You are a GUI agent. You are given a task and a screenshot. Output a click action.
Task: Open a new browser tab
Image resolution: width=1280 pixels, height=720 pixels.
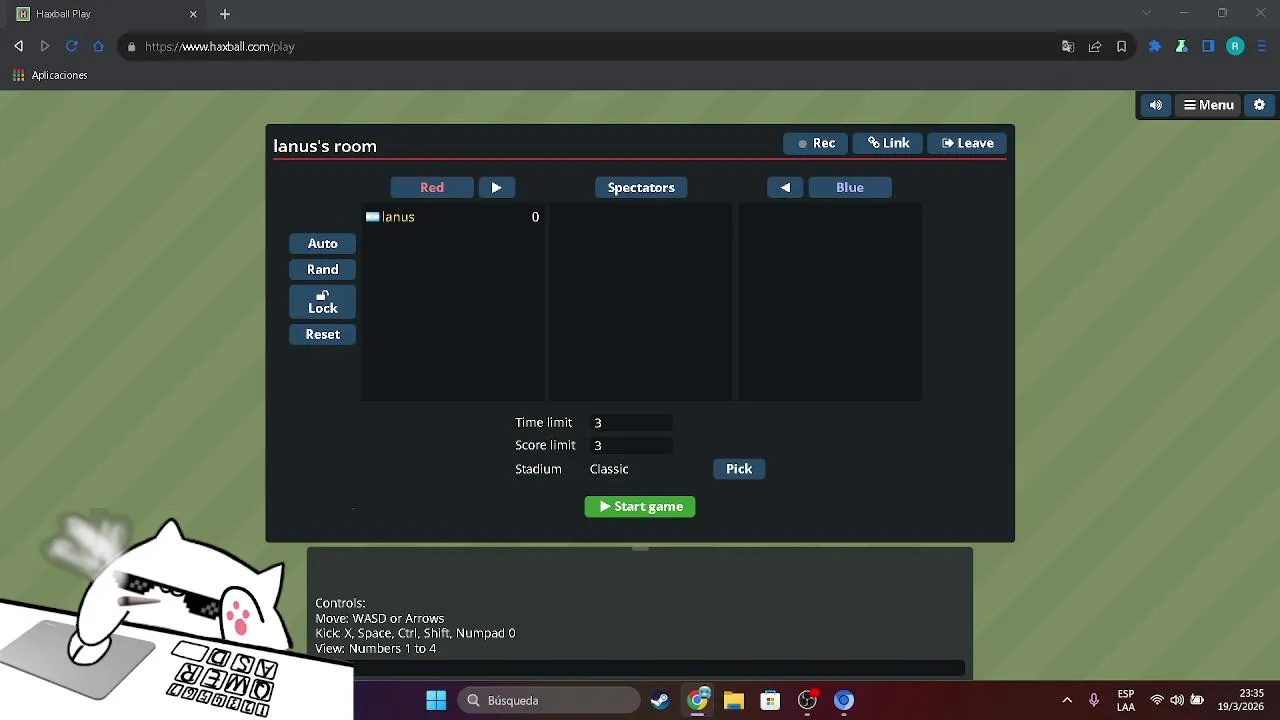pos(225,14)
